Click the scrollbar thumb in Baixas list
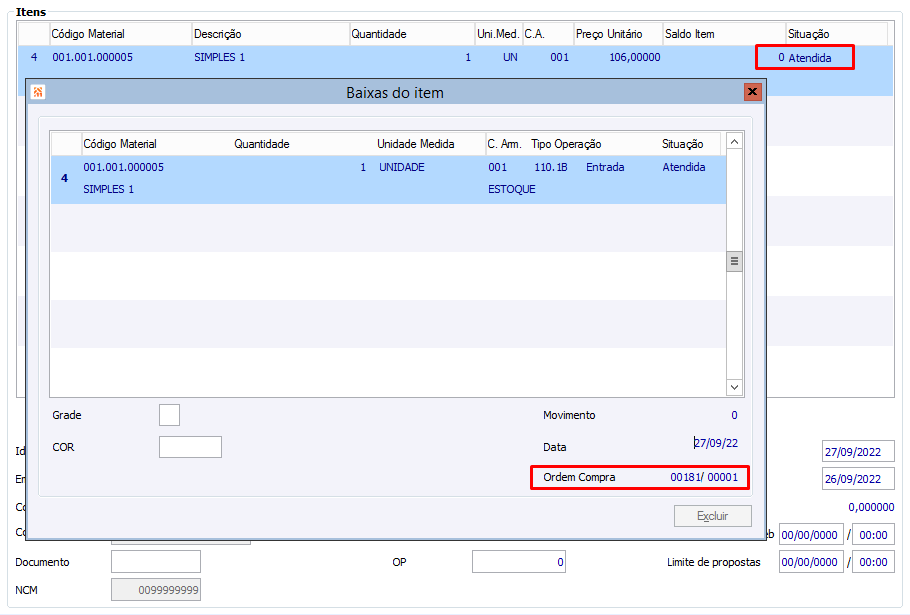910x615 pixels. click(734, 261)
